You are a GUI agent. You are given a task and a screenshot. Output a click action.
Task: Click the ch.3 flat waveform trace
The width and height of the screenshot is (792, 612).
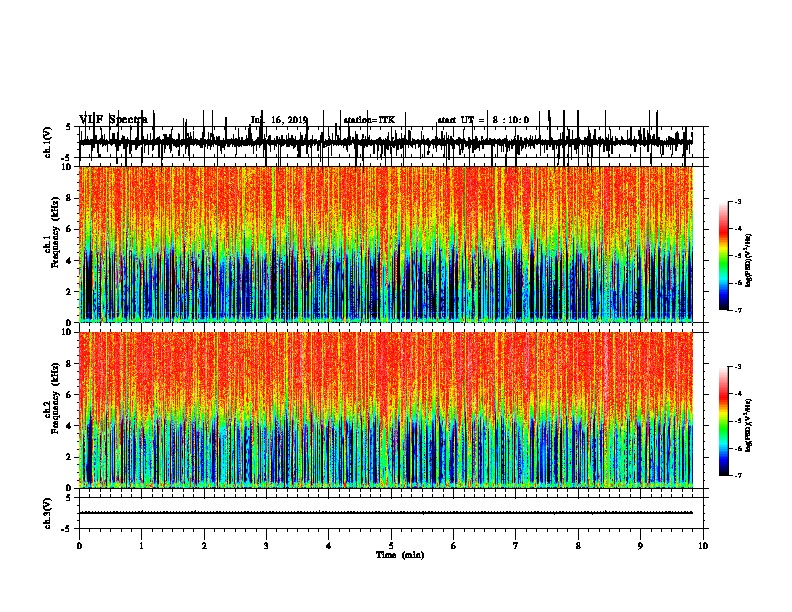[x=386, y=513]
